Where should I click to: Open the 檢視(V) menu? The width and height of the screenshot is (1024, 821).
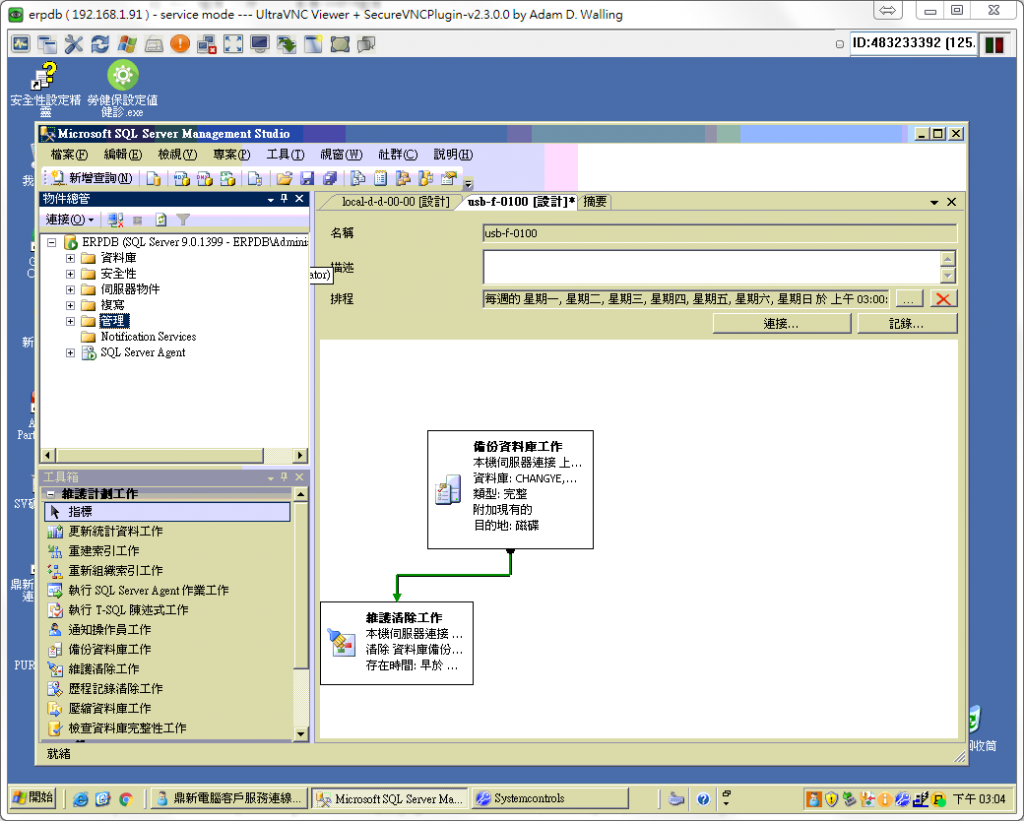[x=177, y=155]
